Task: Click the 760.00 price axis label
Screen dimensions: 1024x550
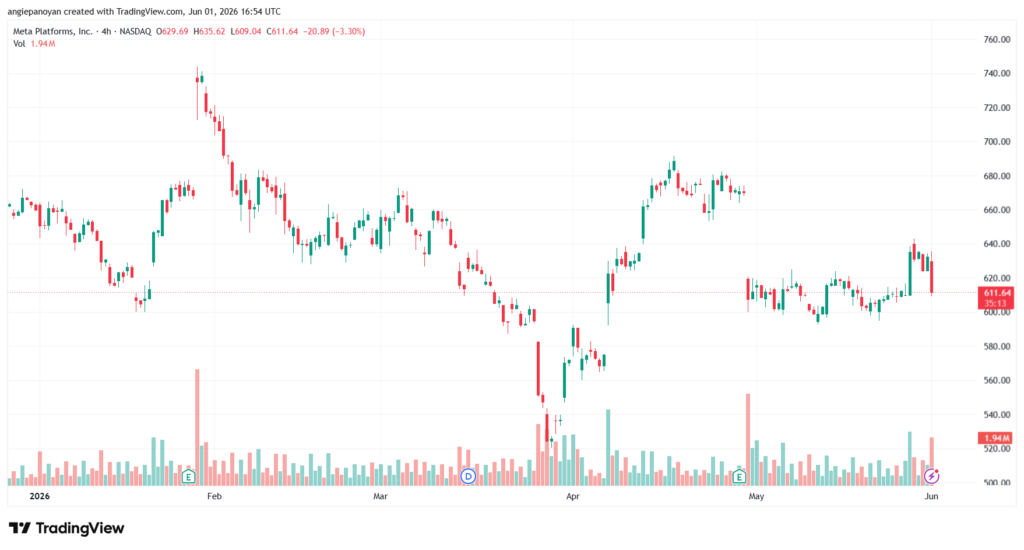Action: click(x=997, y=40)
